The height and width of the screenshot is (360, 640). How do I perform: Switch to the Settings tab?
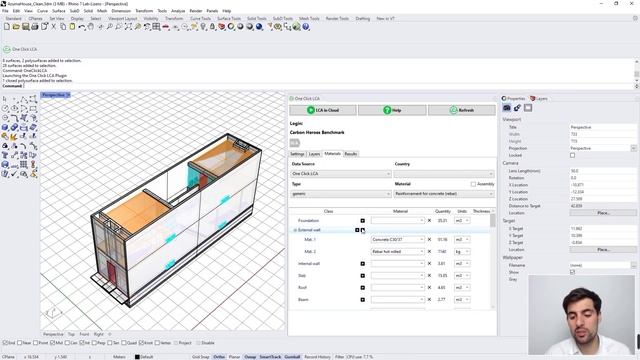pos(297,154)
